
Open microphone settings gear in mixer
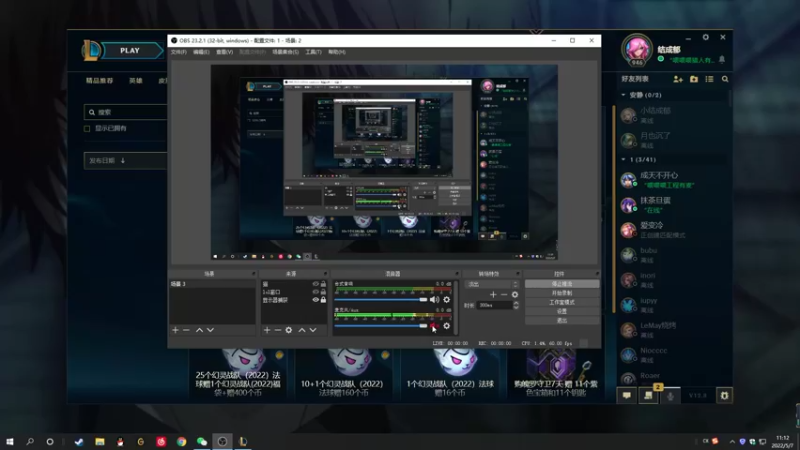(446, 326)
